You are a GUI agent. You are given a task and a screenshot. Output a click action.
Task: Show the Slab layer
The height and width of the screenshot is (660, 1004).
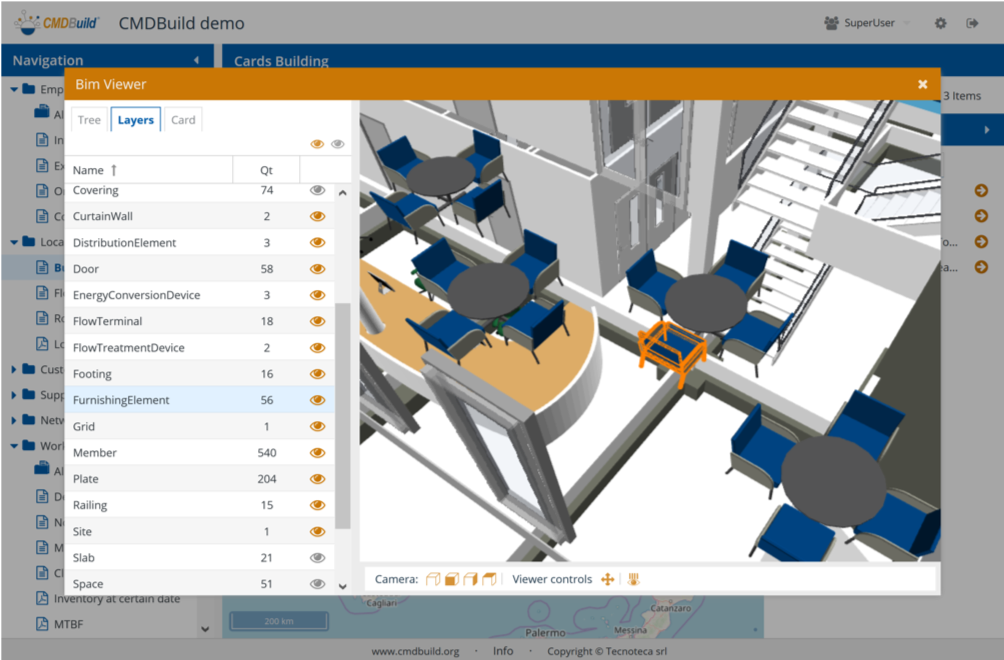click(x=318, y=558)
